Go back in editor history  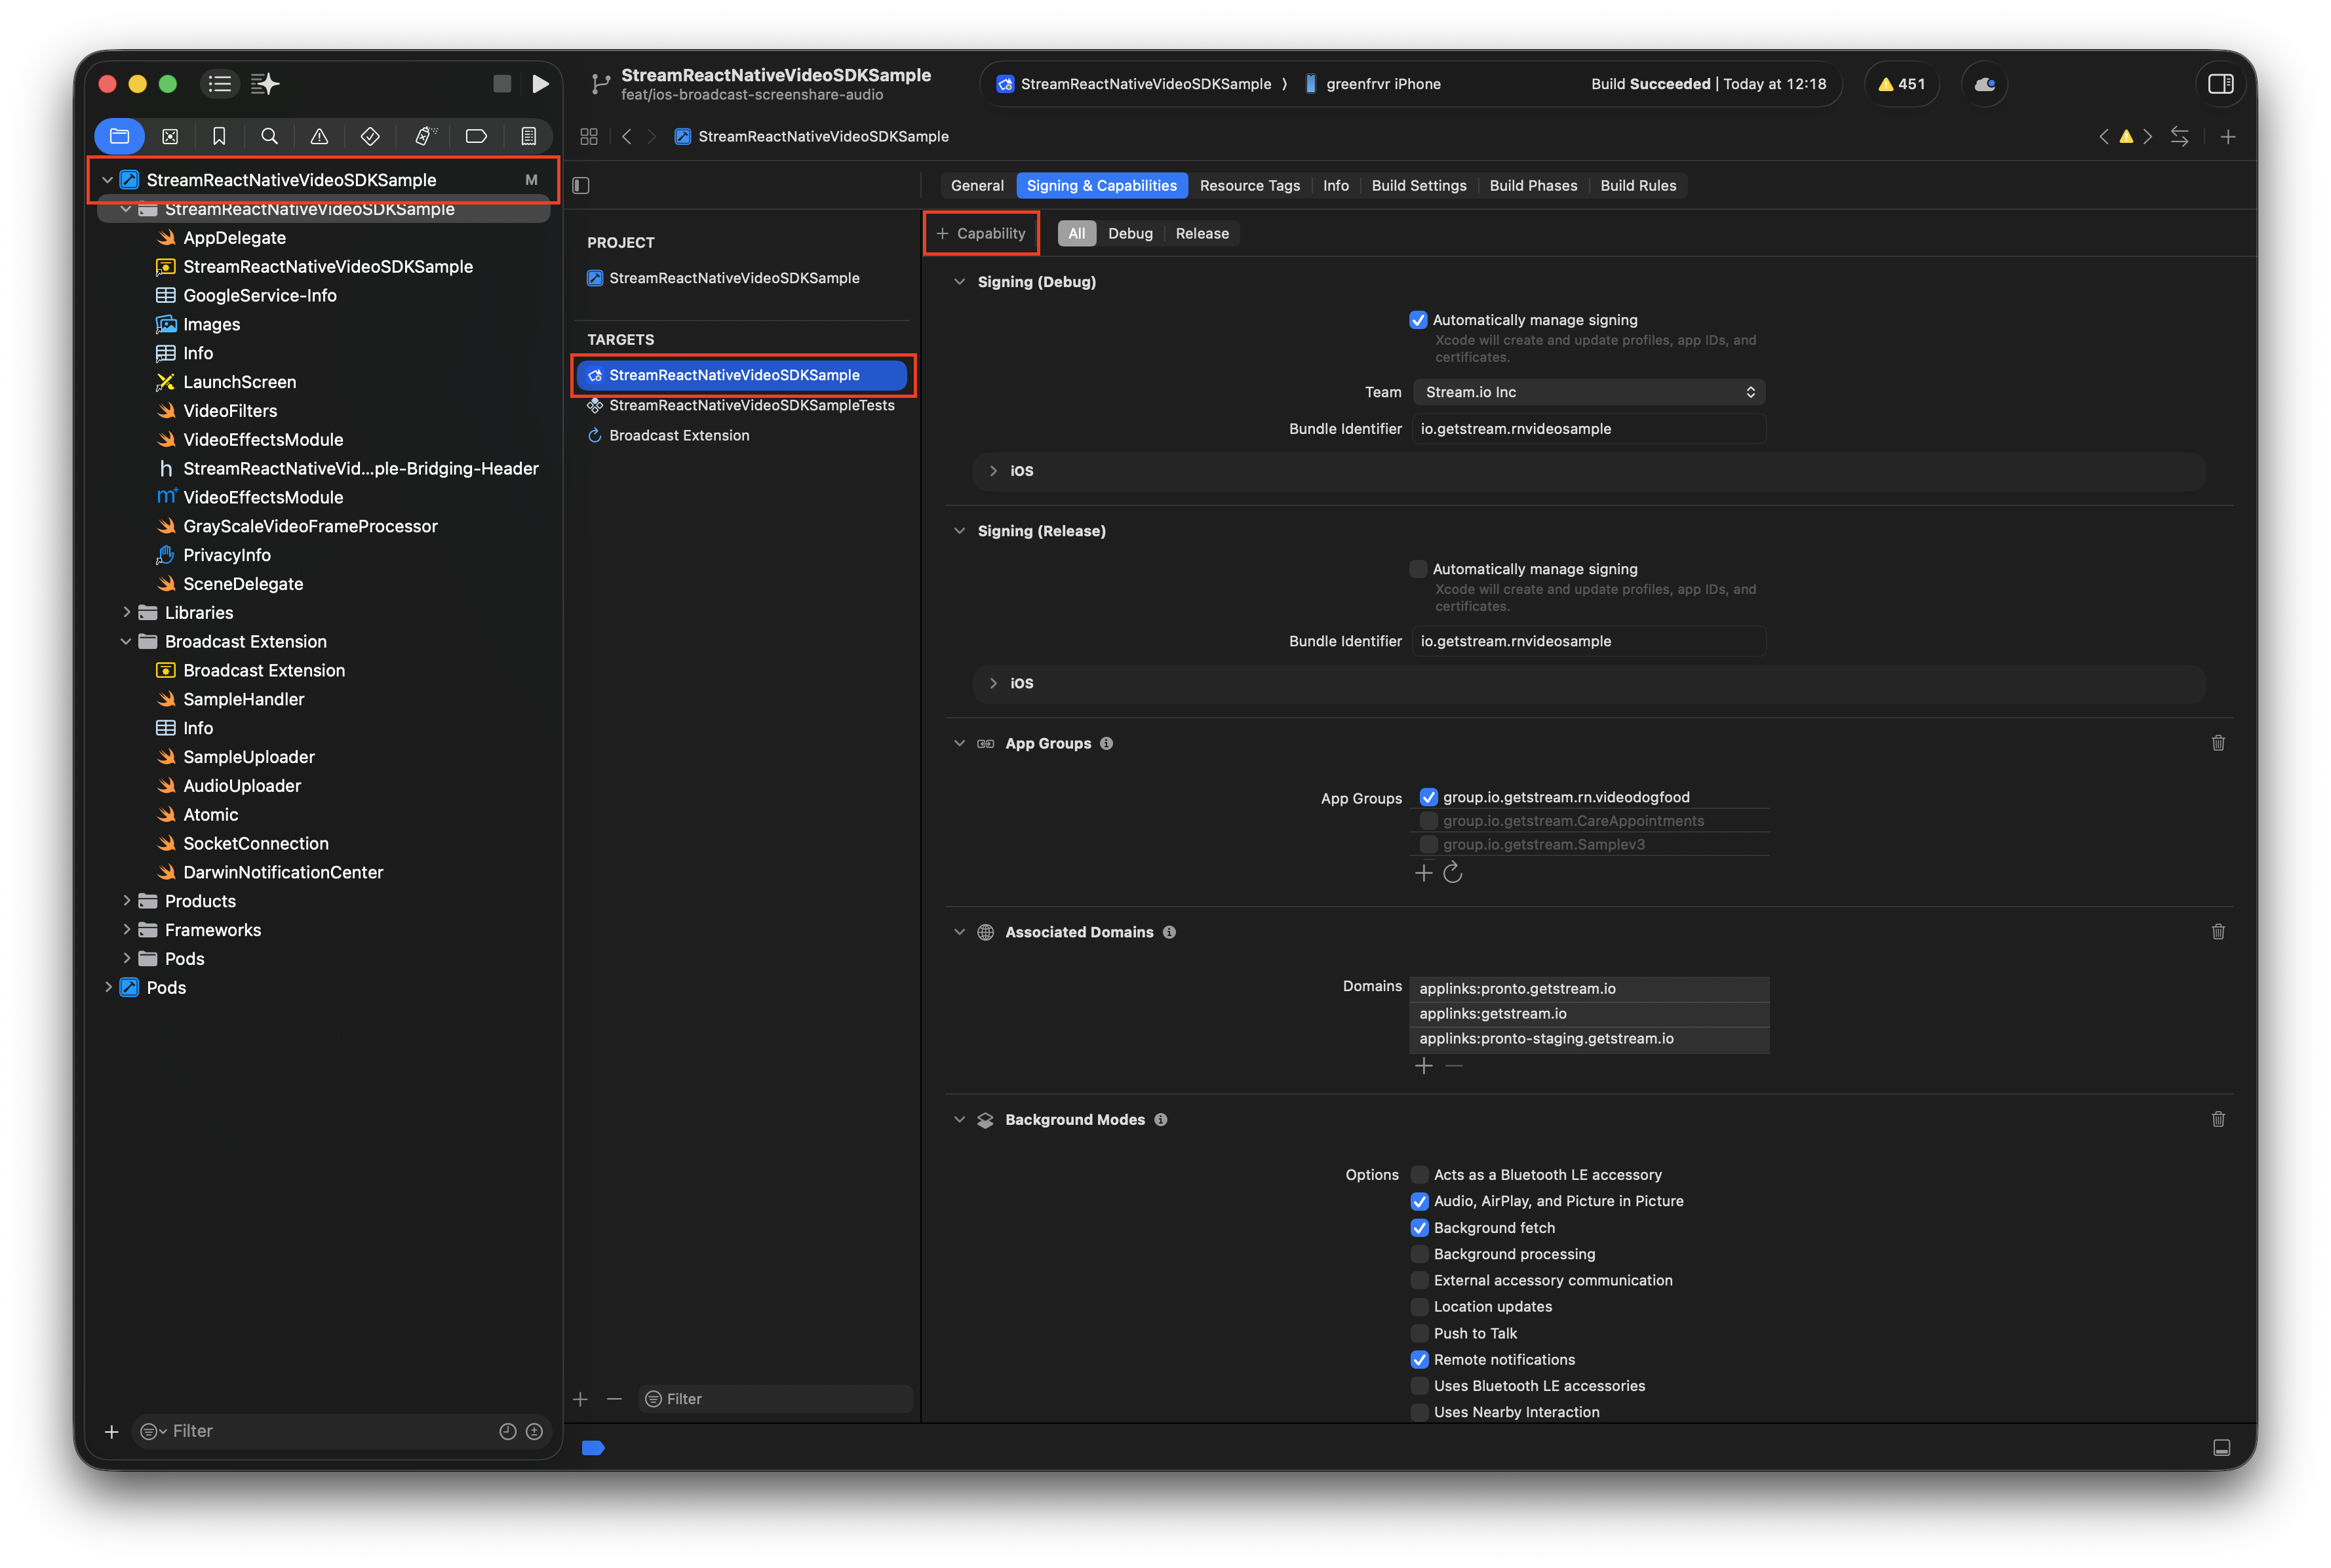(626, 136)
